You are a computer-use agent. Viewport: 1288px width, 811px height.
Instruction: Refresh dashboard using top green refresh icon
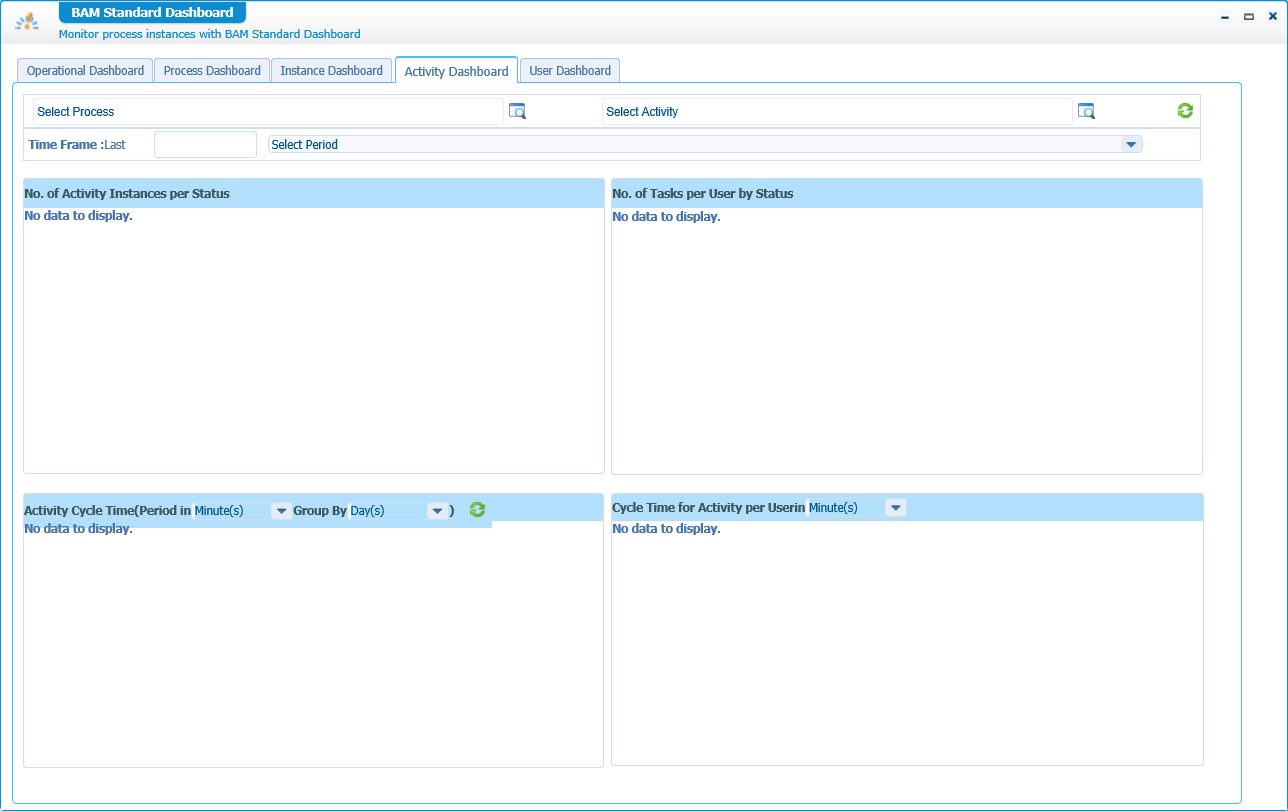1185,111
